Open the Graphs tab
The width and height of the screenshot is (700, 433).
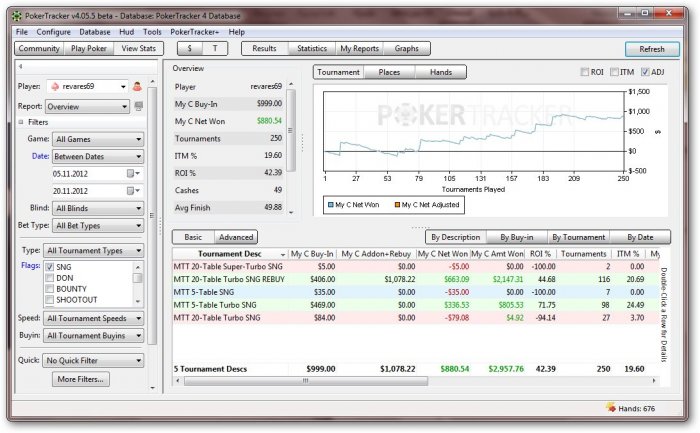pos(407,48)
